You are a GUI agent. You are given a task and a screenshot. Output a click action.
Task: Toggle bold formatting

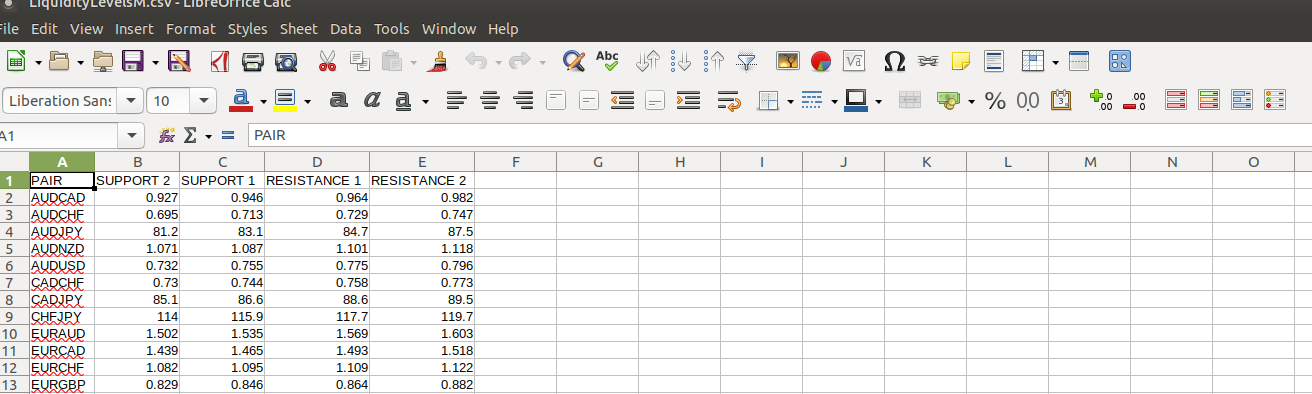click(x=338, y=100)
